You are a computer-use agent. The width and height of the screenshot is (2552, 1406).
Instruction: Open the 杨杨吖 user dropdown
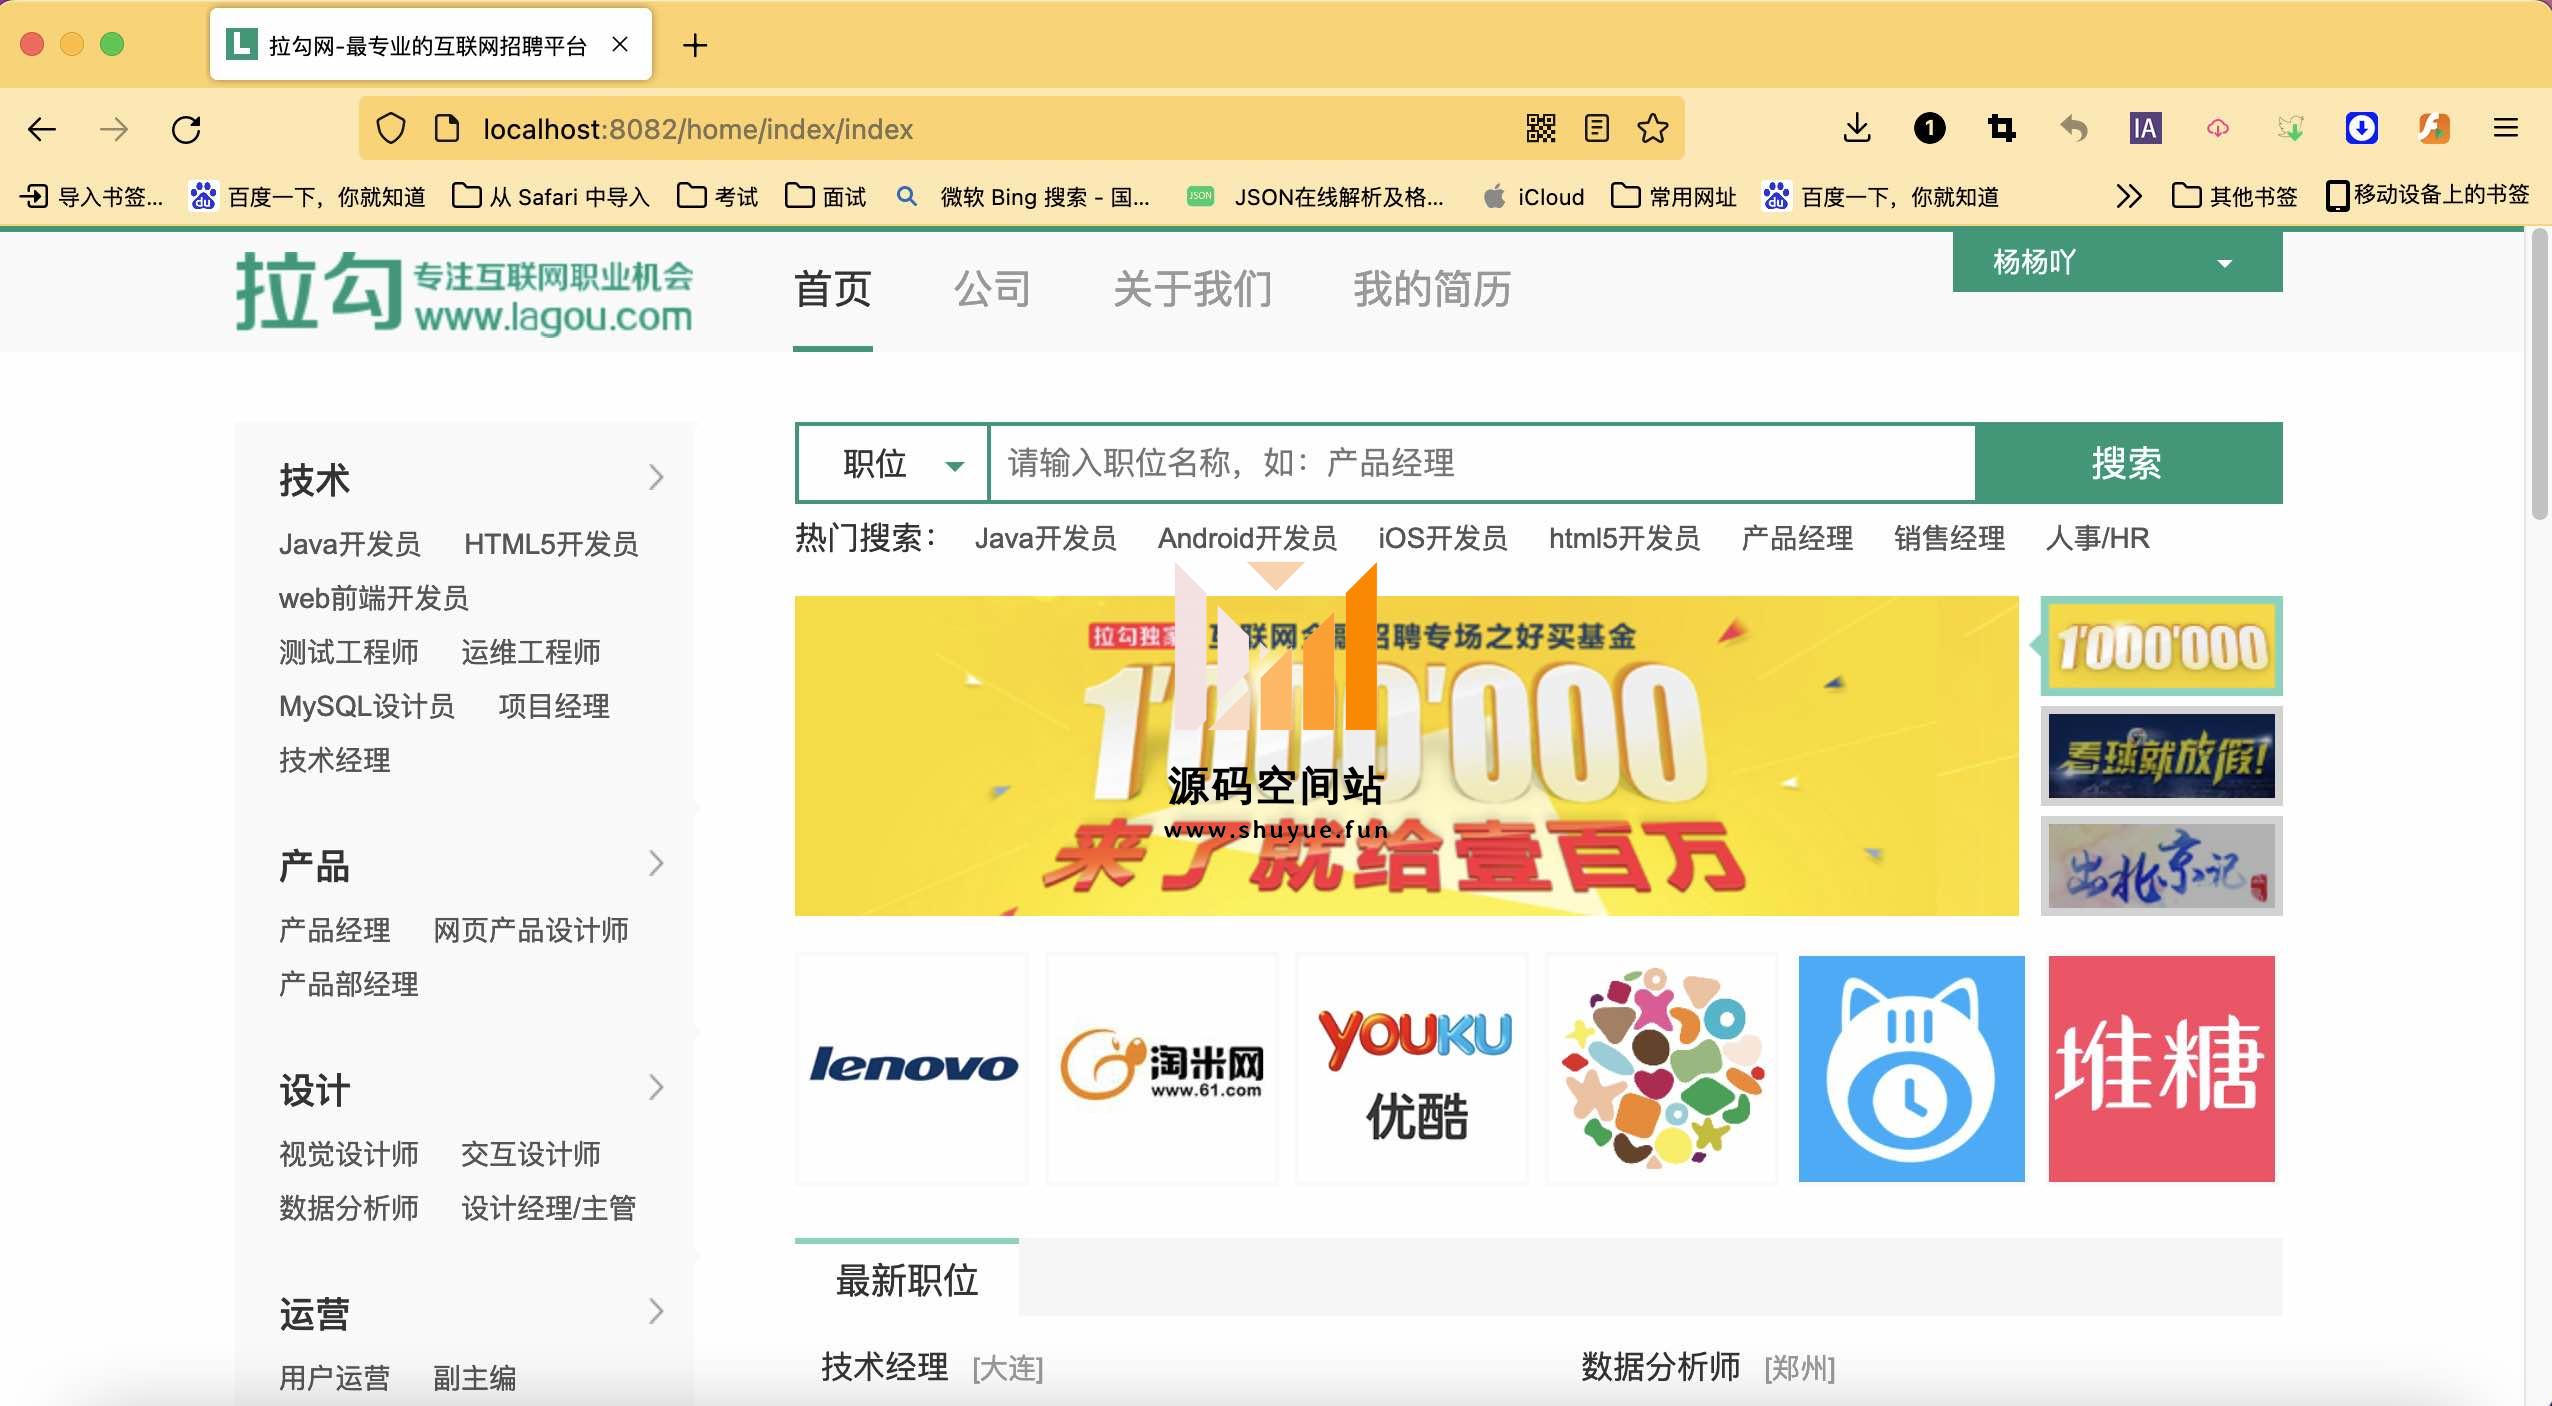[2117, 262]
